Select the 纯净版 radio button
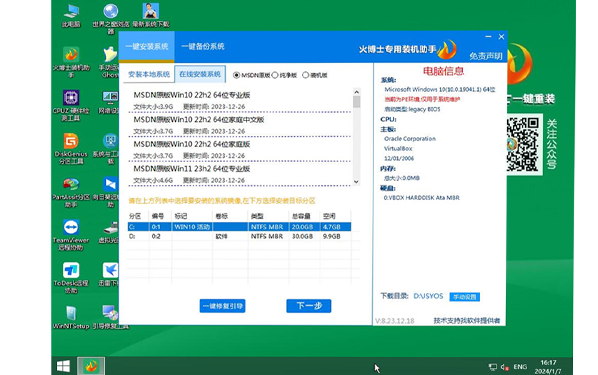 (275, 75)
